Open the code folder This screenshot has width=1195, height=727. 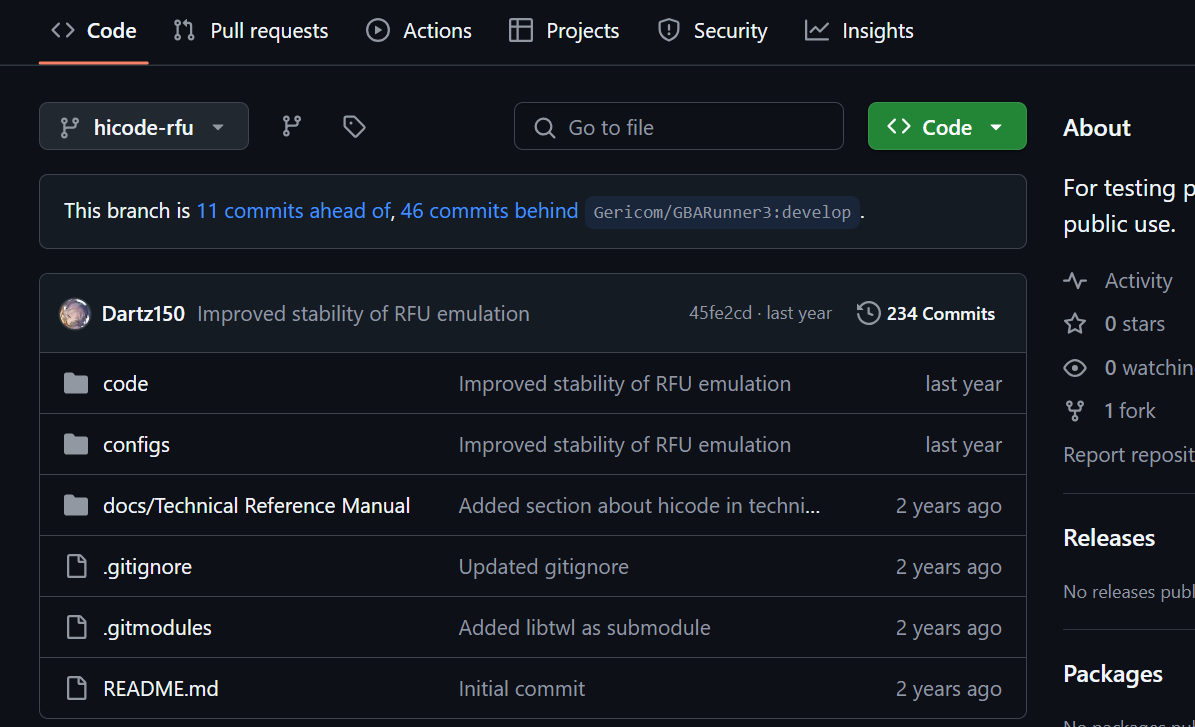click(126, 383)
